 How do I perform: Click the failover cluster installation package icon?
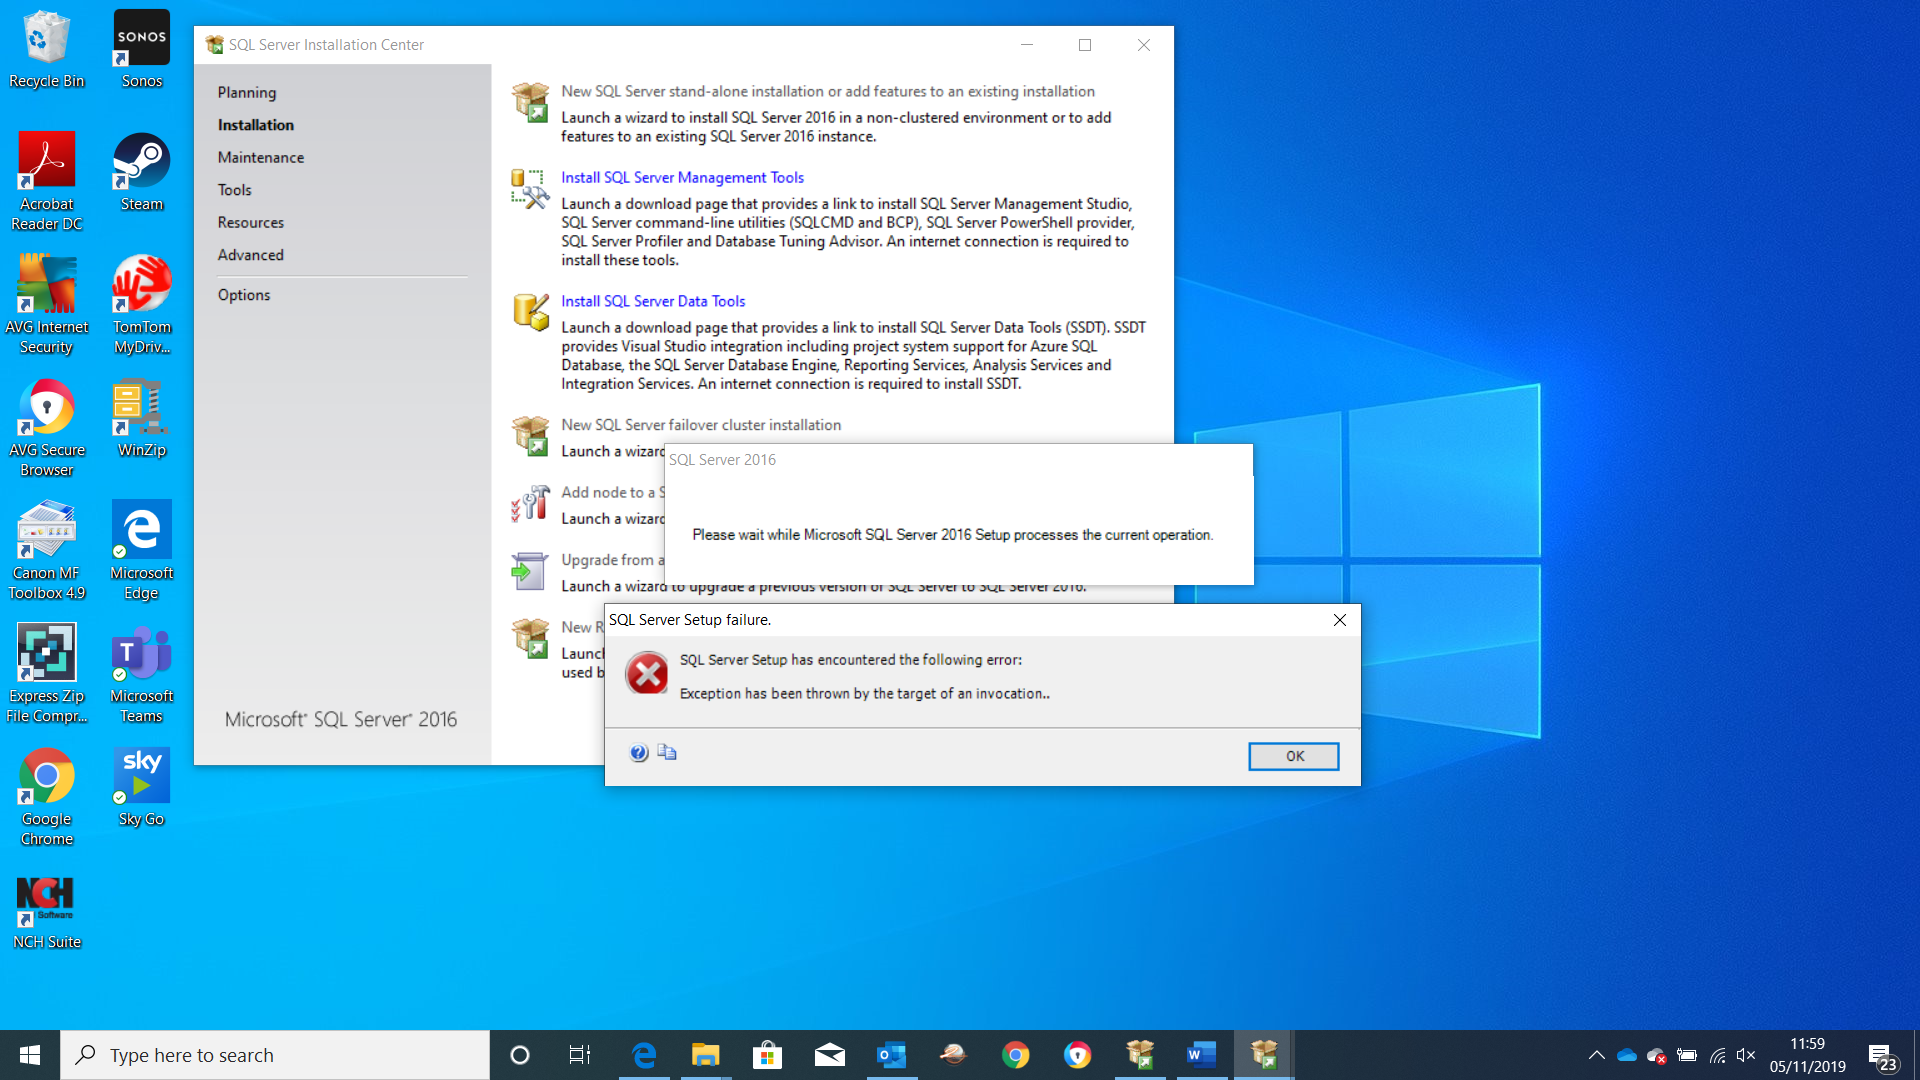(531, 435)
